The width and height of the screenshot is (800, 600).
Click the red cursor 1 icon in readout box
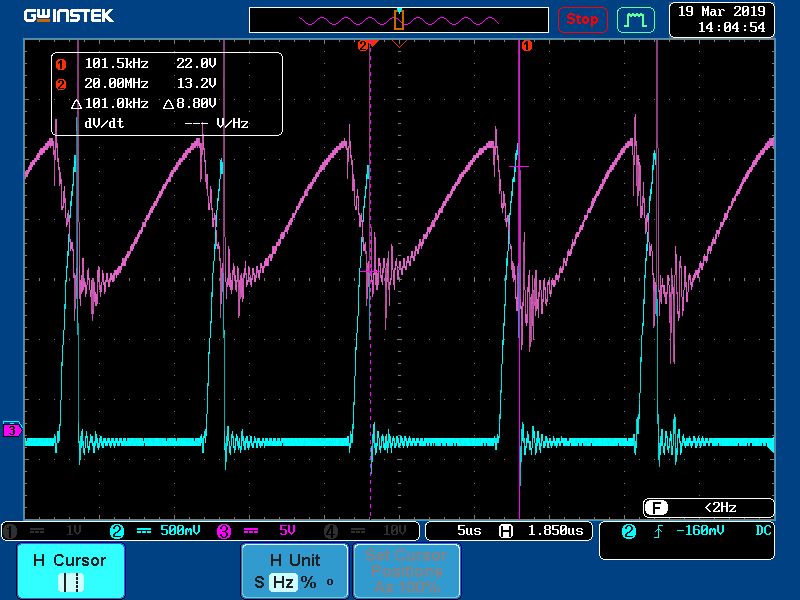coord(61,64)
